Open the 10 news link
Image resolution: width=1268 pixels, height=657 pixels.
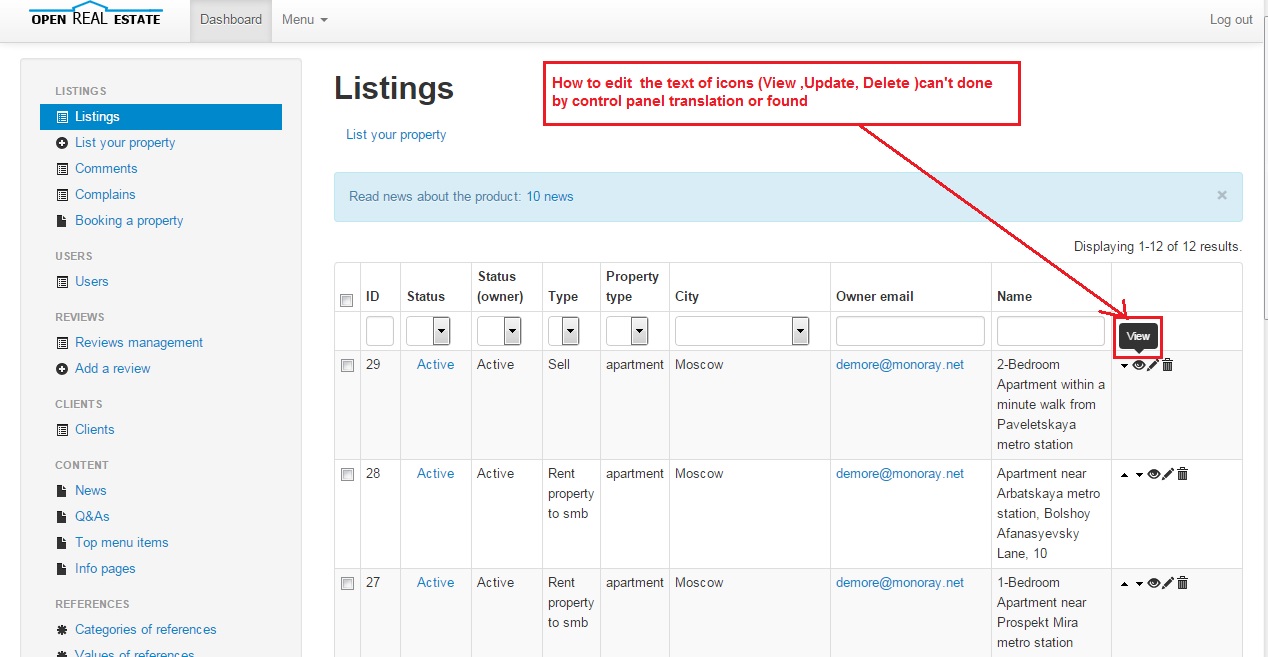pyautogui.click(x=549, y=197)
